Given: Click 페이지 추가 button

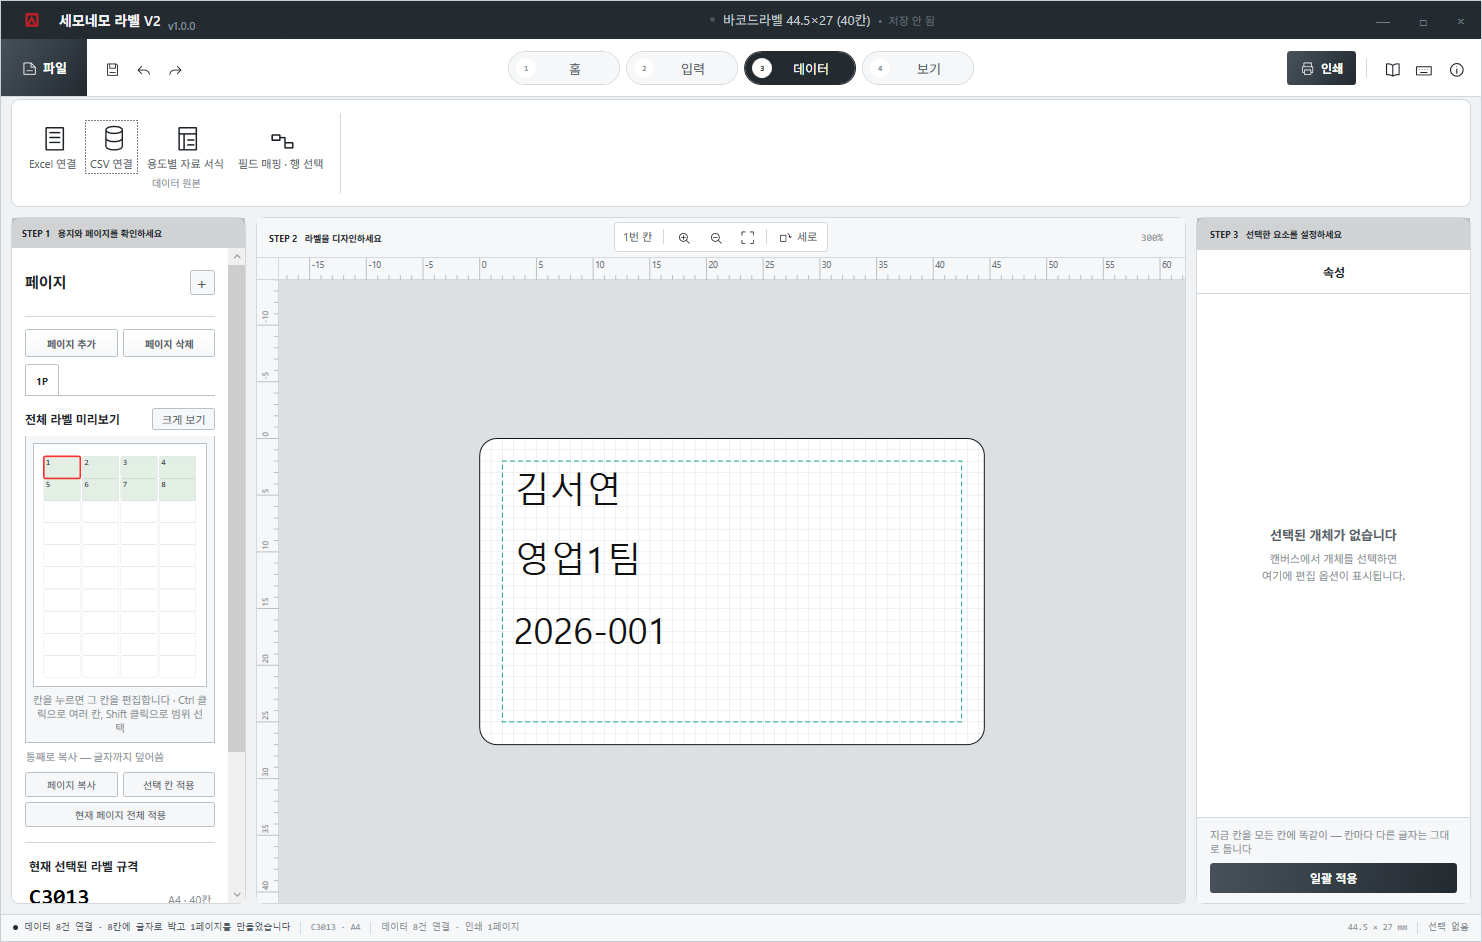Looking at the screenshot, I should [71, 343].
